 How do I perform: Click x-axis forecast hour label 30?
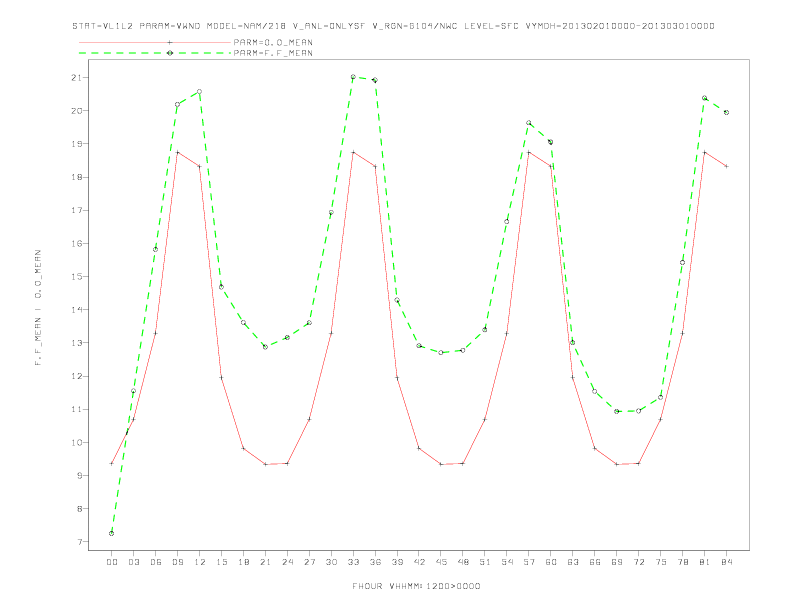pos(331,562)
